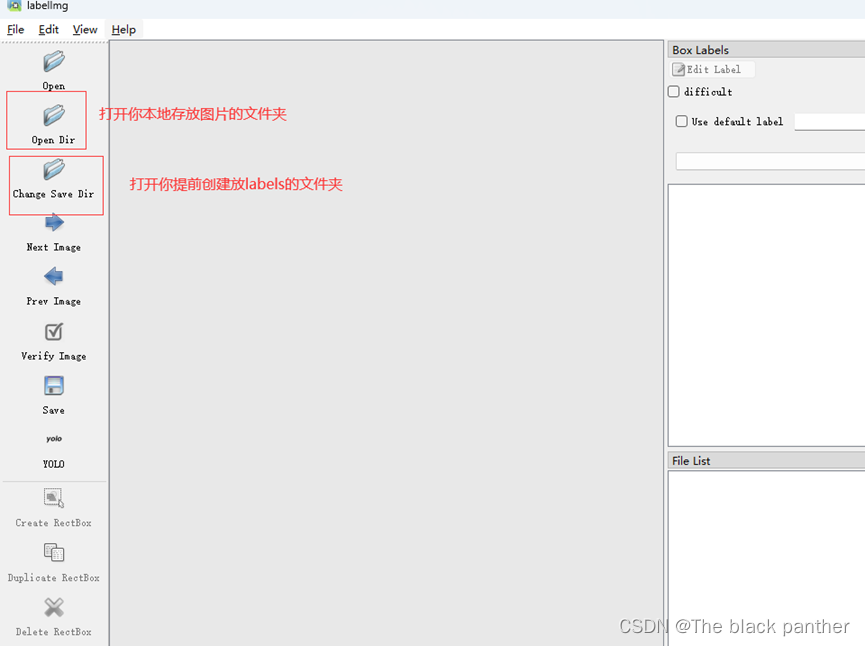Open the Edit menu

point(49,30)
